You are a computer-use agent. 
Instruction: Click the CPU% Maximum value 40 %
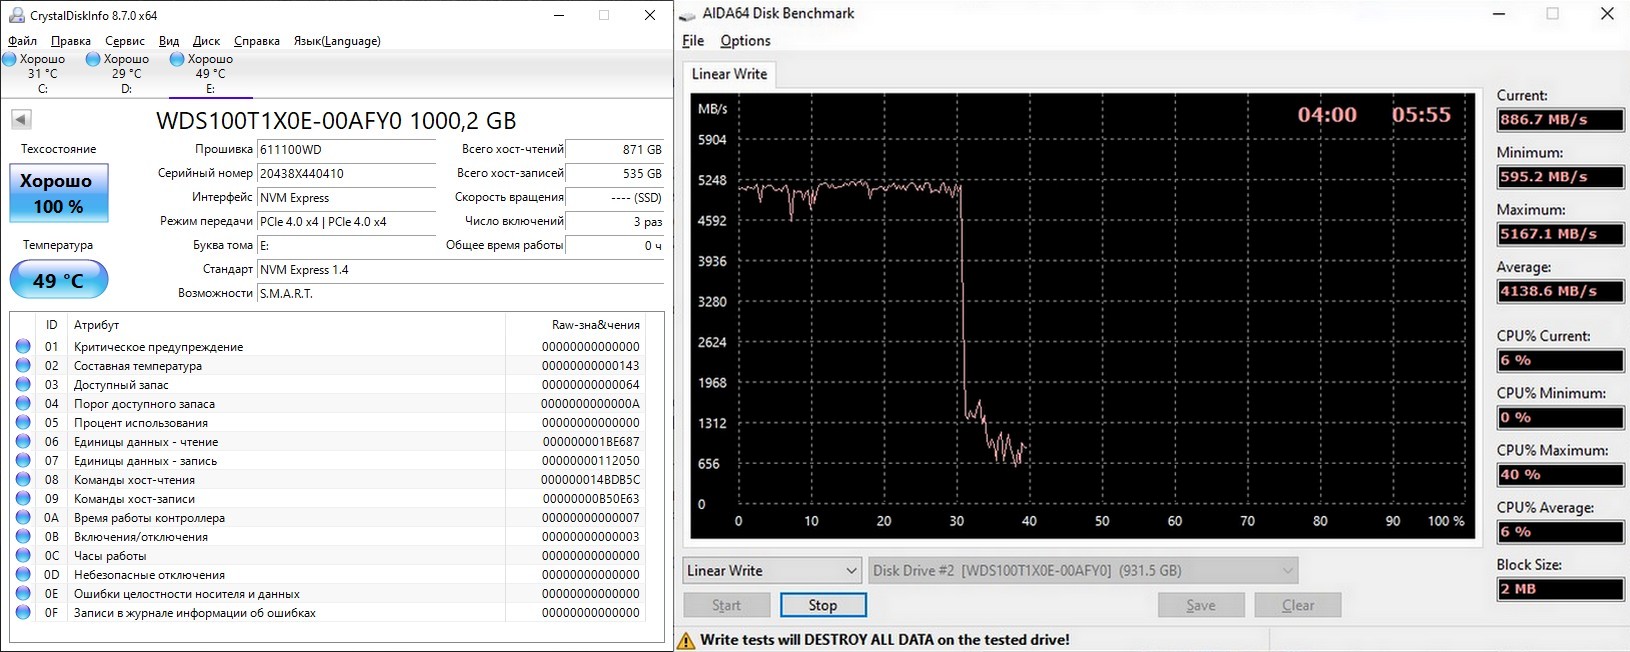[x=1560, y=475]
